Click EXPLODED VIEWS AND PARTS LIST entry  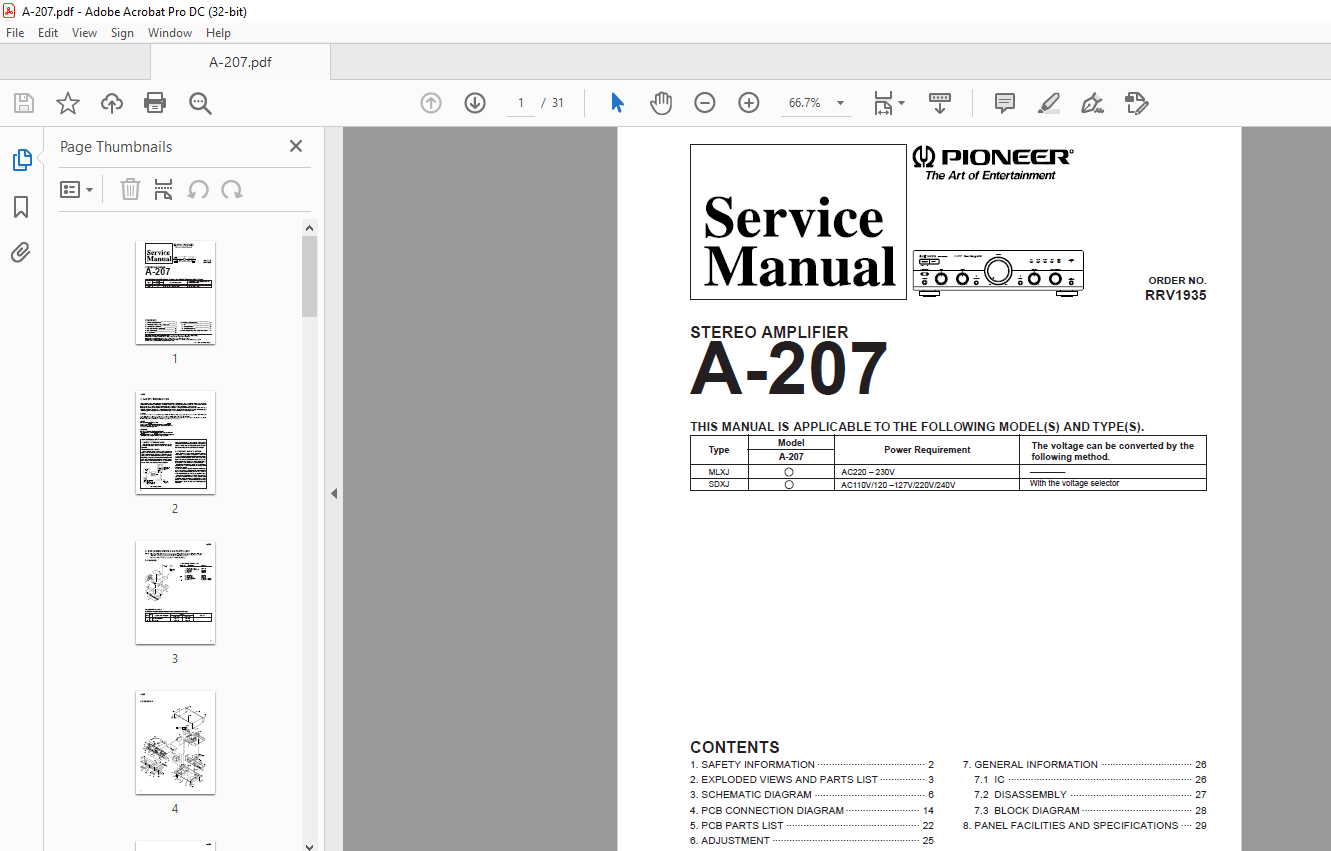click(x=812, y=779)
